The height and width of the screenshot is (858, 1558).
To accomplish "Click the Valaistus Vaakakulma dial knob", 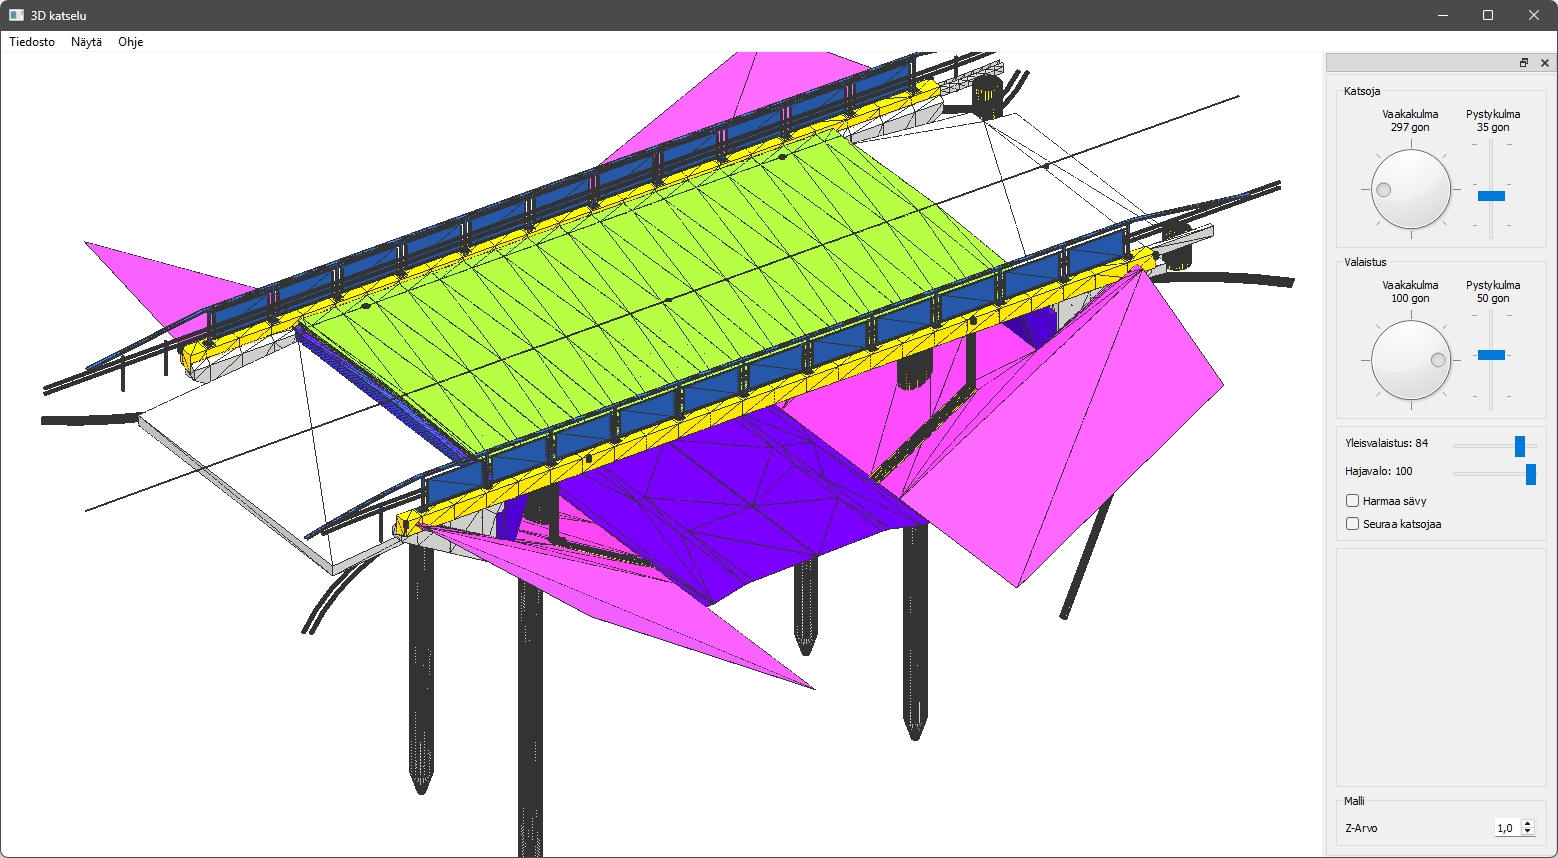I will tap(1410, 360).
